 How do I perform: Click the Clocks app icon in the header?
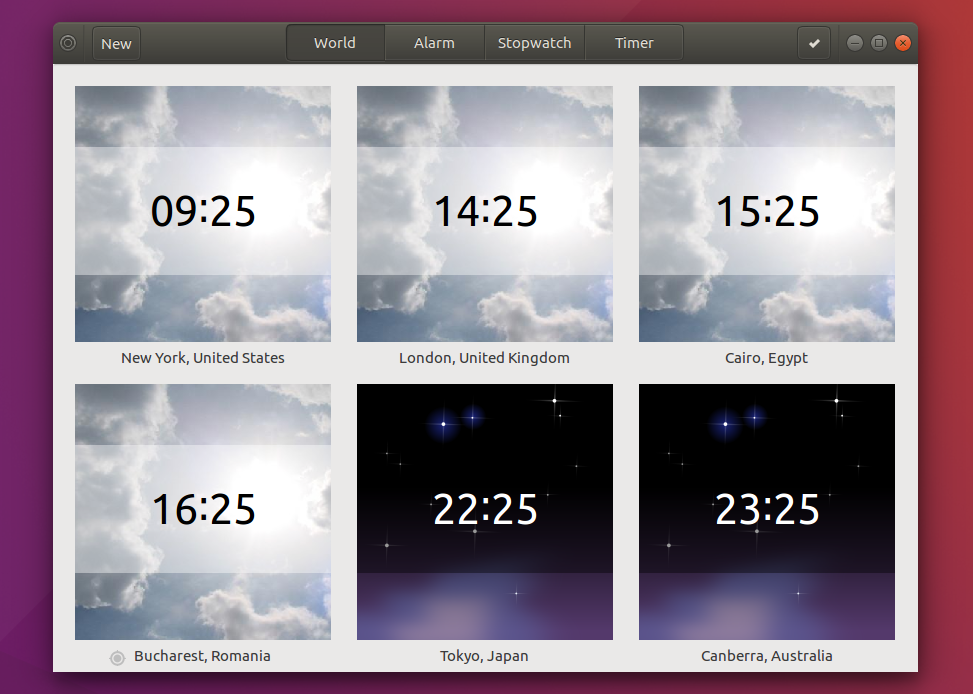pos(68,43)
